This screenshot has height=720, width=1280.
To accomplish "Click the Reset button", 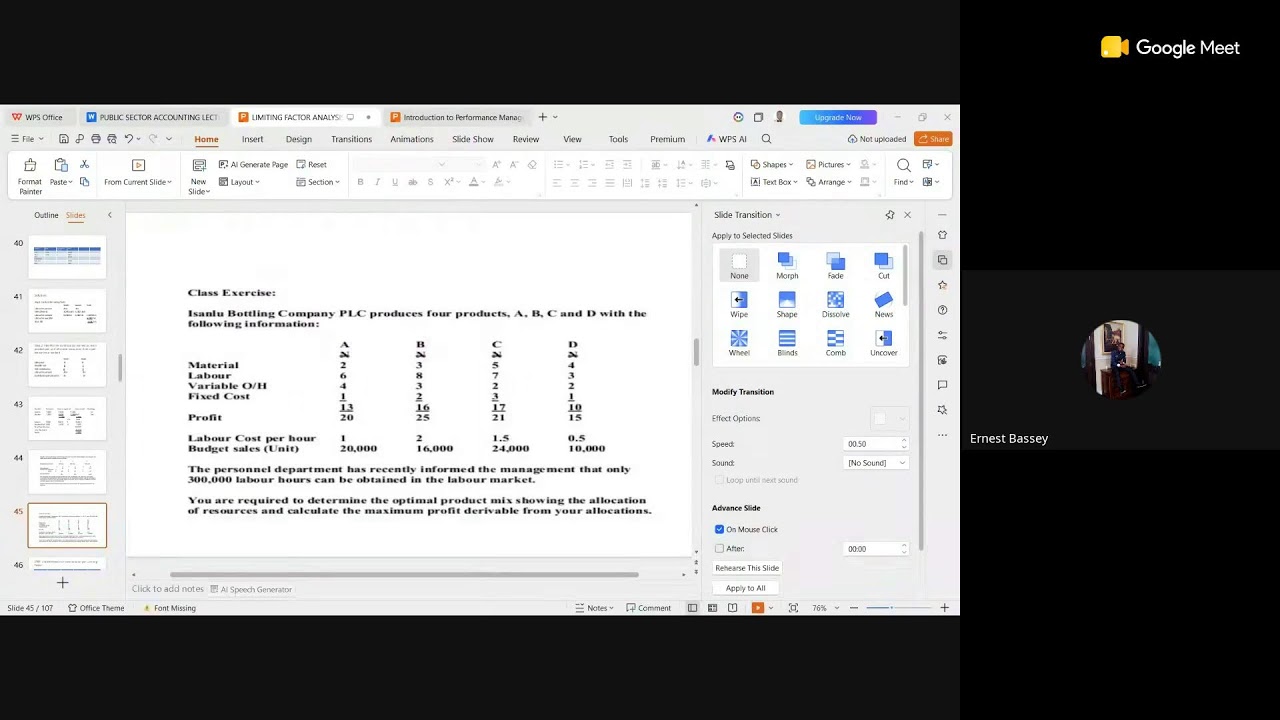I will tap(311, 164).
